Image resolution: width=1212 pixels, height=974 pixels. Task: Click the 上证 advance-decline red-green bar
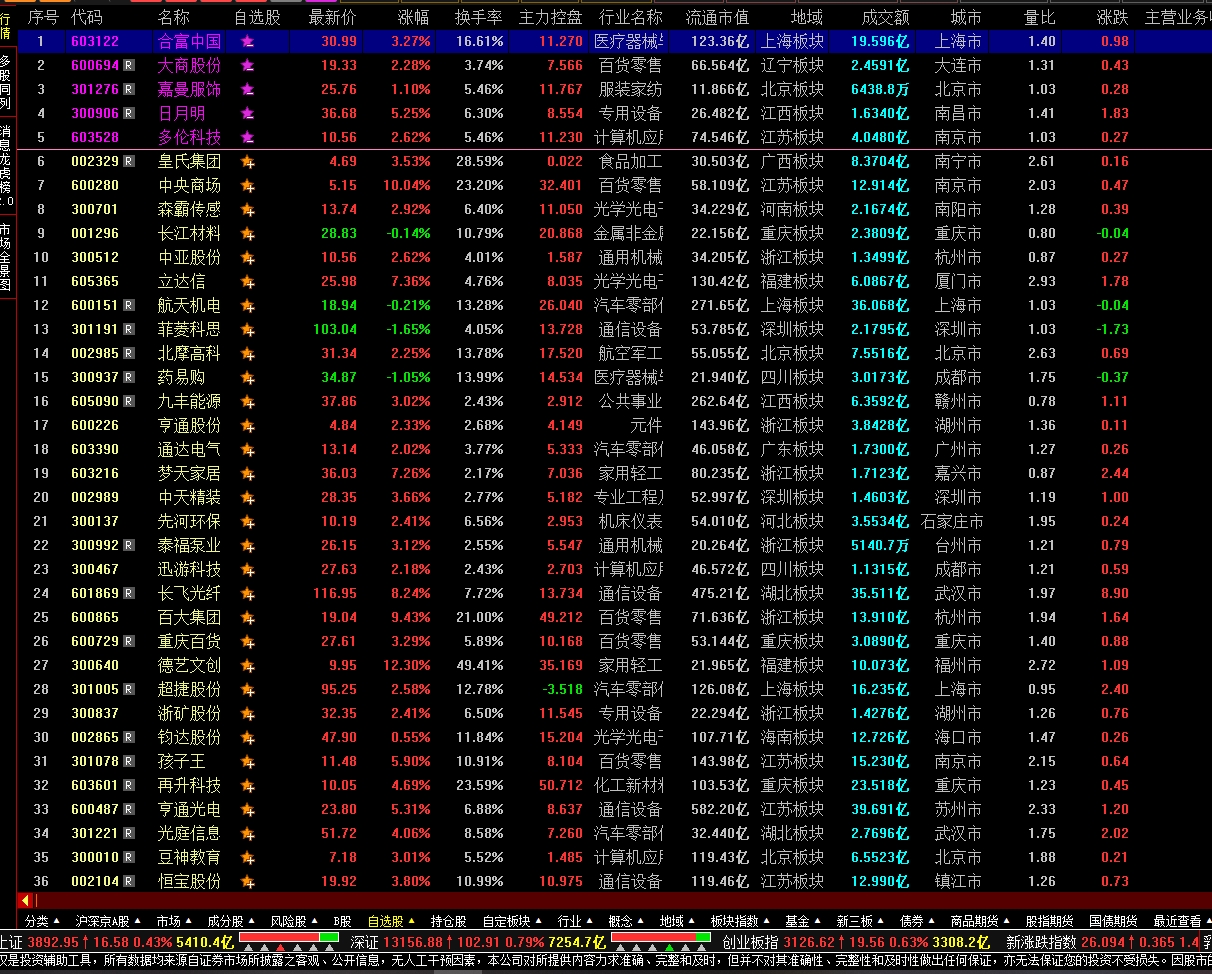(289, 938)
